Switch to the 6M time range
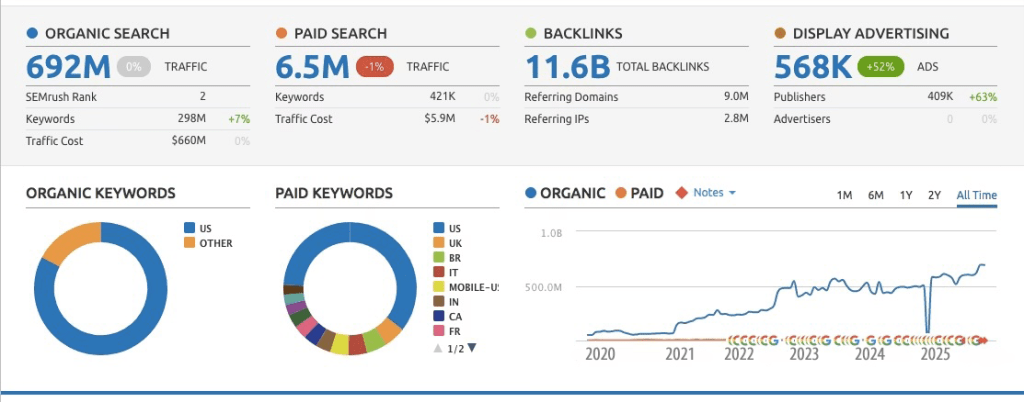1024x402 pixels. 875,195
